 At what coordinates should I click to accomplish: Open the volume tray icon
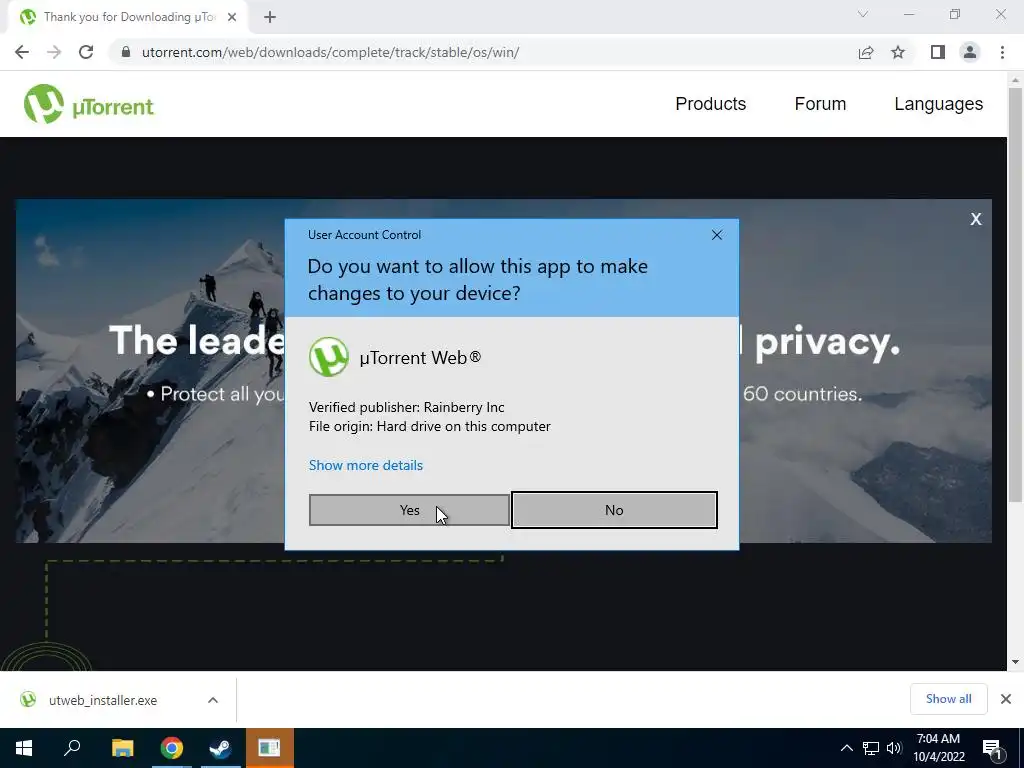click(x=894, y=748)
